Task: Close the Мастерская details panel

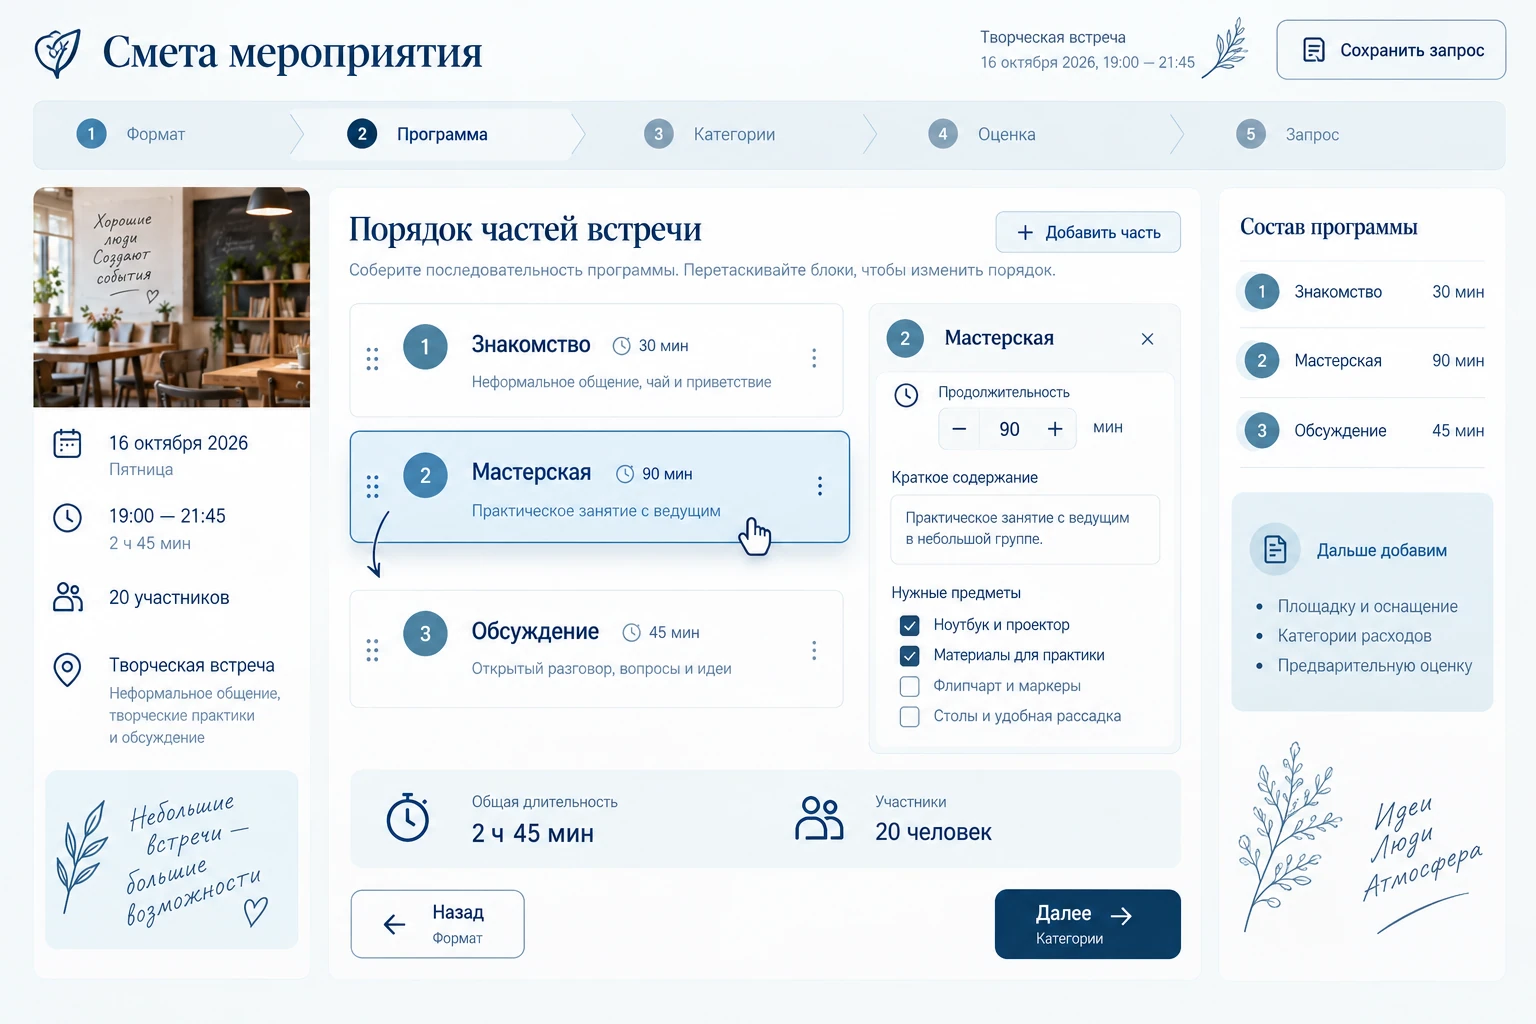Action: pos(1147,339)
